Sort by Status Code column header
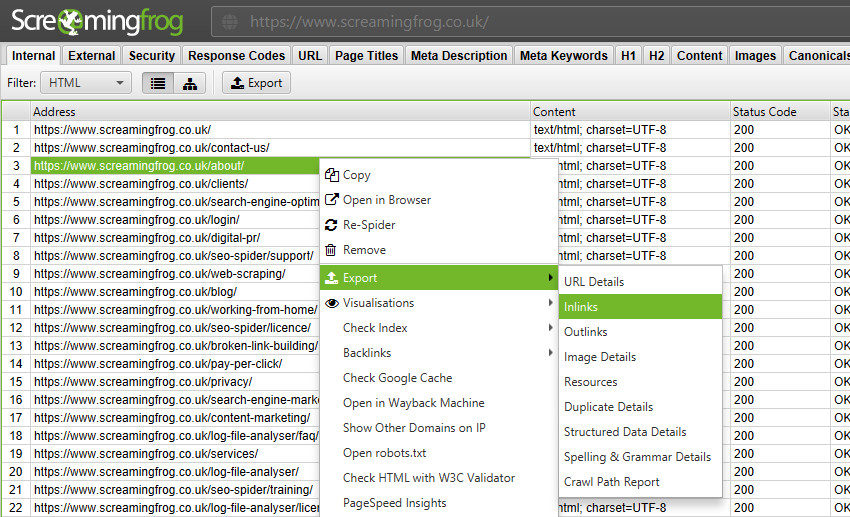Image resolution: width=850 pixels, height=517 pixels. (x=764, y=112)
